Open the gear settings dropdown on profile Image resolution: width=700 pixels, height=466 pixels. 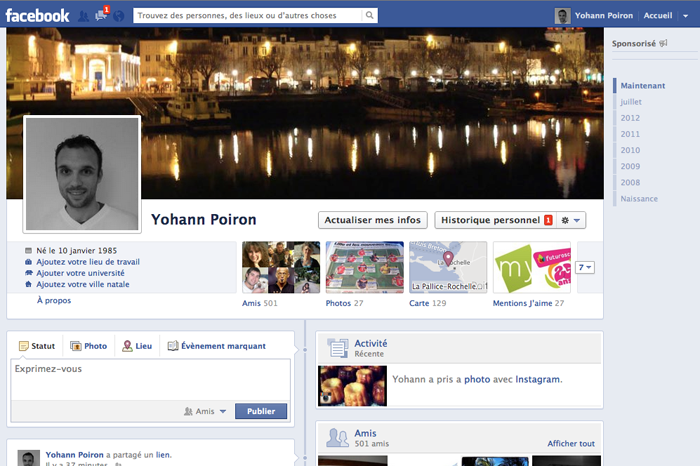point(572,220)
